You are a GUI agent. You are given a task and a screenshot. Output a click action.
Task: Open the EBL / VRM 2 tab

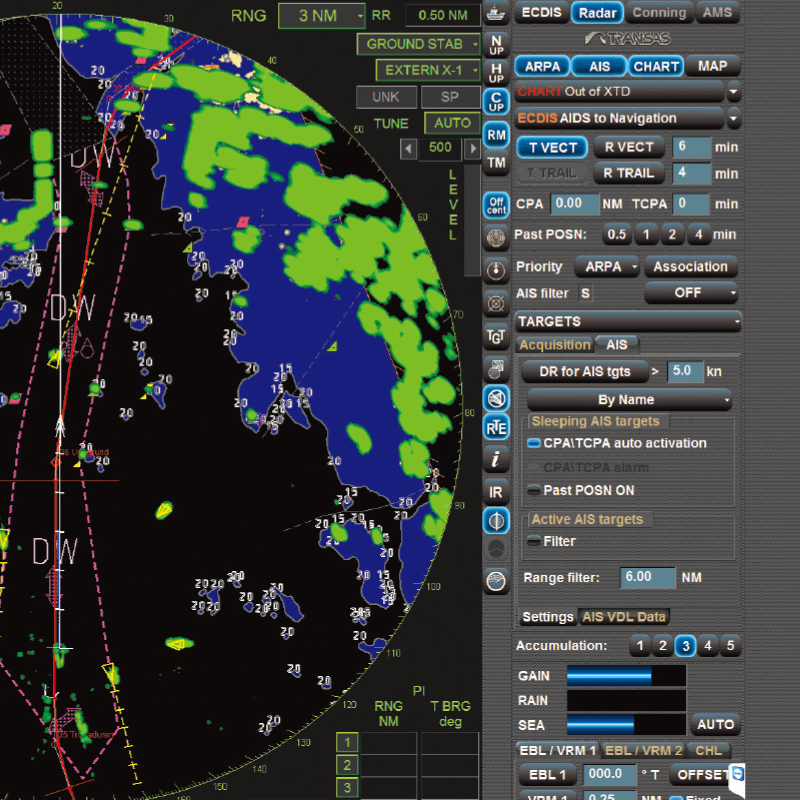(x=644, y=750)
